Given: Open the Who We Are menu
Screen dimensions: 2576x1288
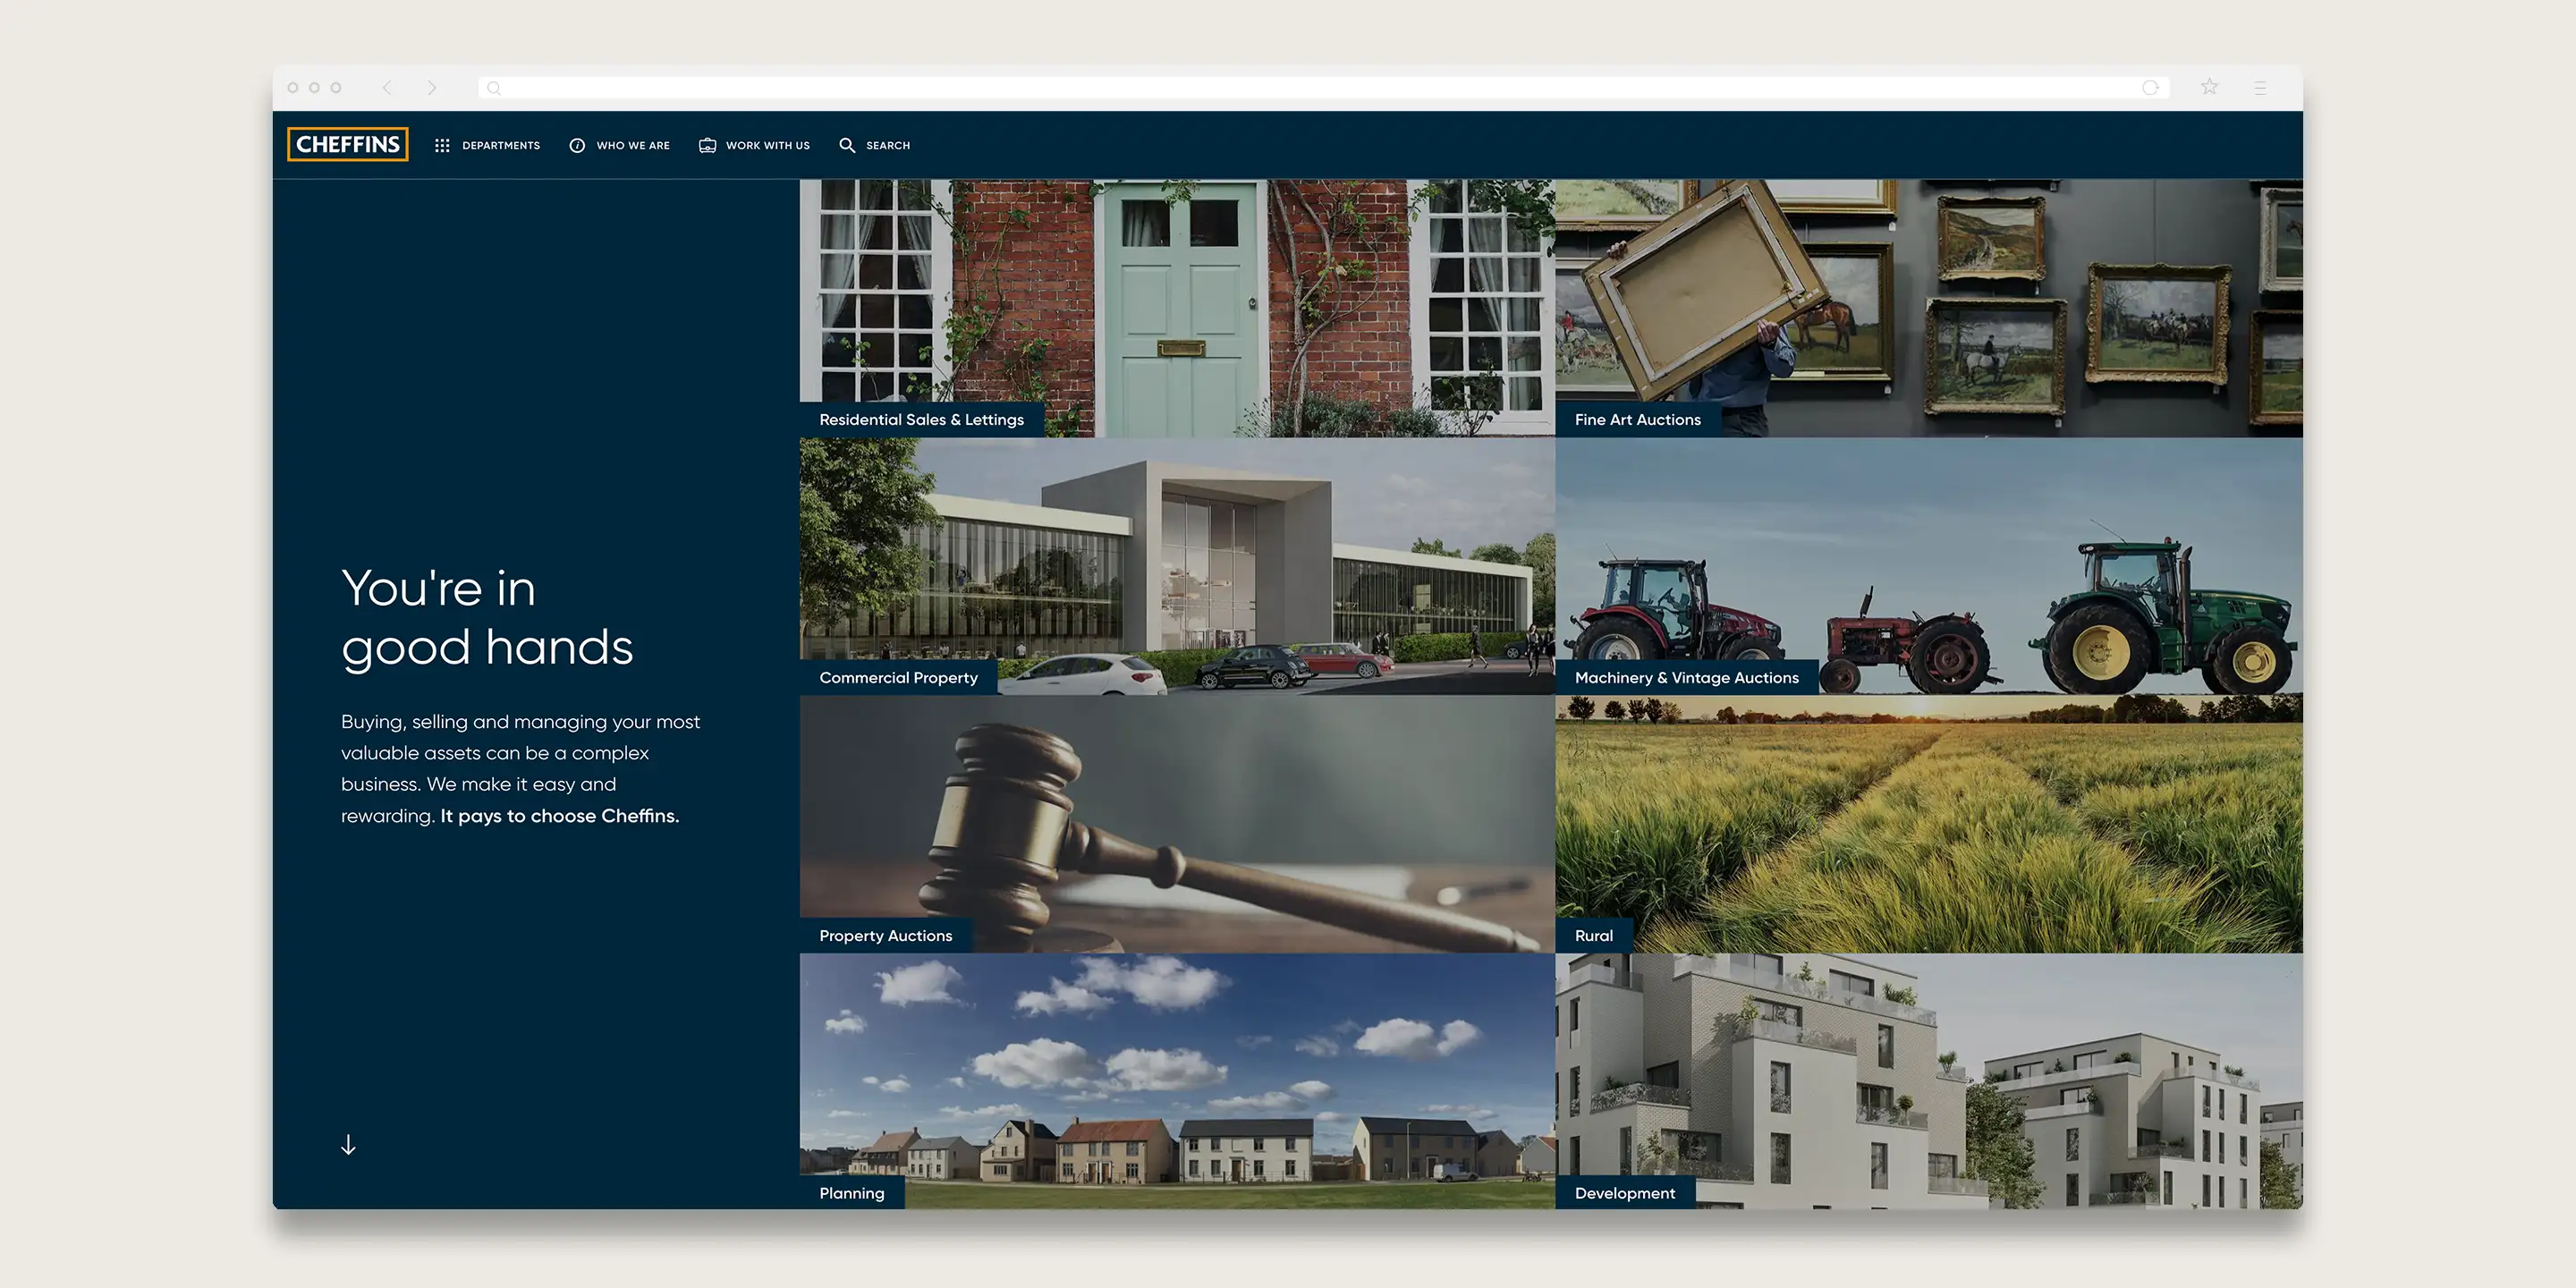Looking at the screenshot, I should [x=632, y=145].
